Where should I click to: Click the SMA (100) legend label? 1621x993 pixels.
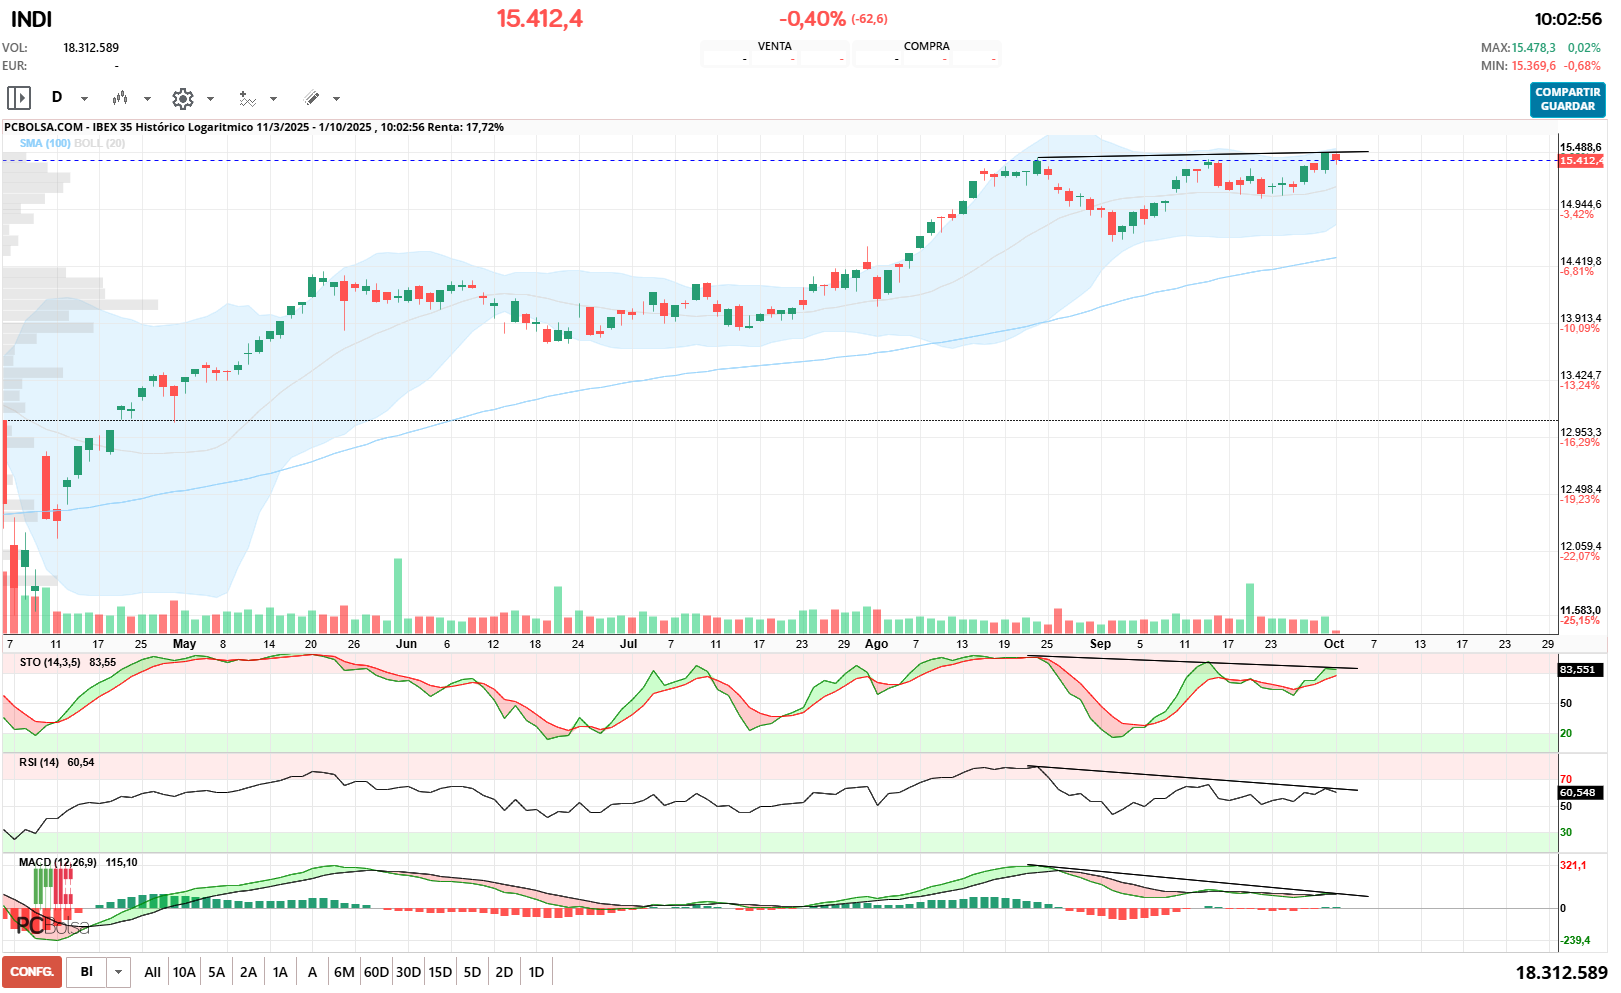[x=45, y=143]
